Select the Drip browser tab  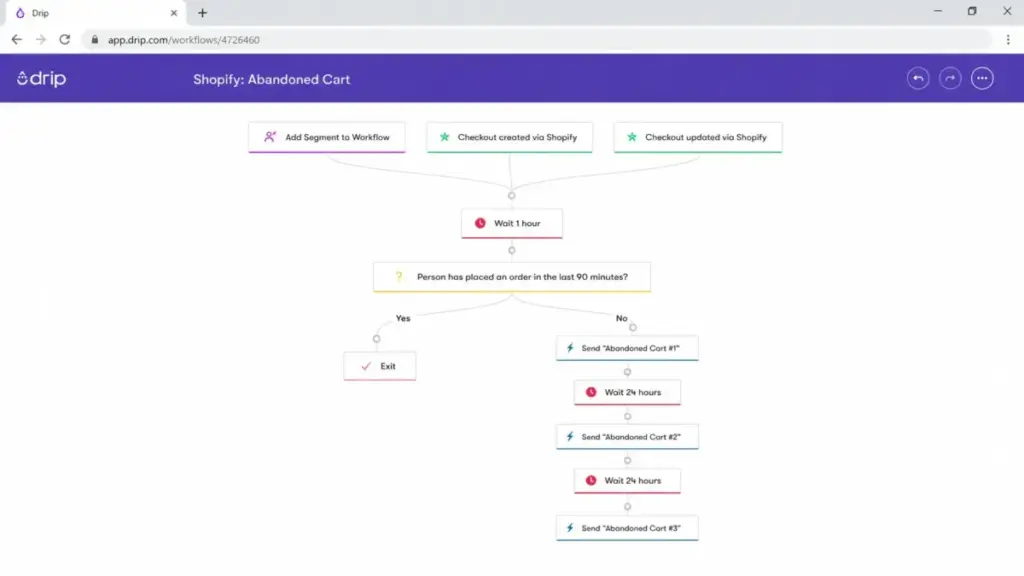click(x=97, y=13)
